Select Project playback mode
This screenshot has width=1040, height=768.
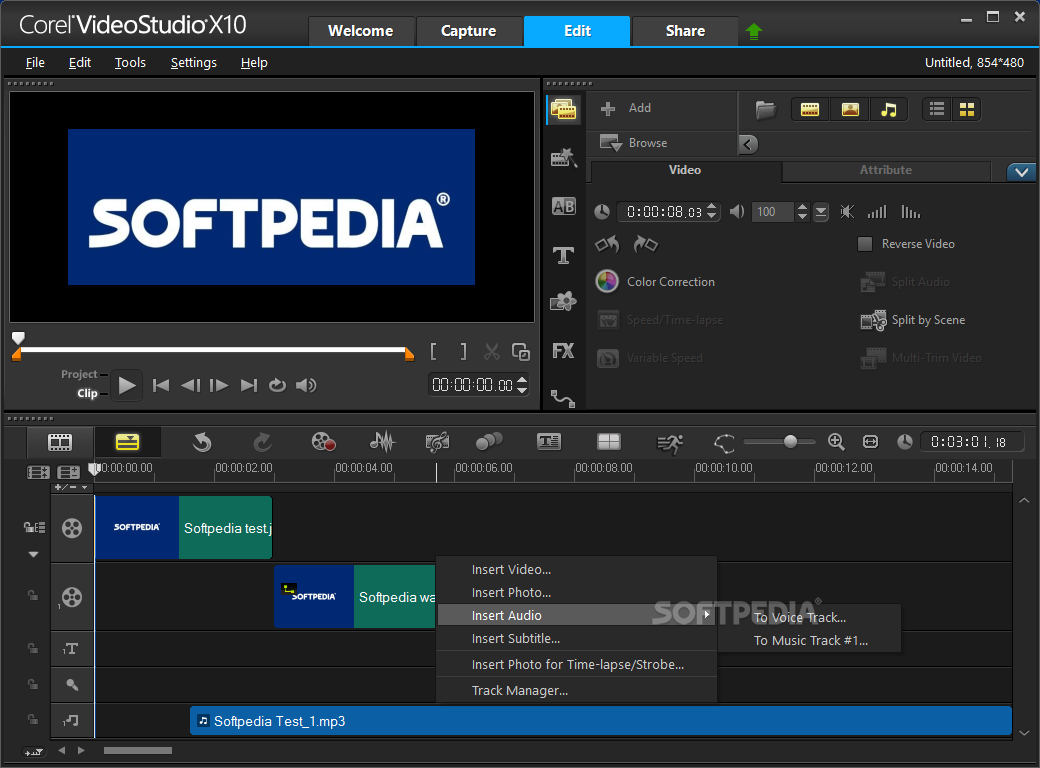[x=79, y=374]
